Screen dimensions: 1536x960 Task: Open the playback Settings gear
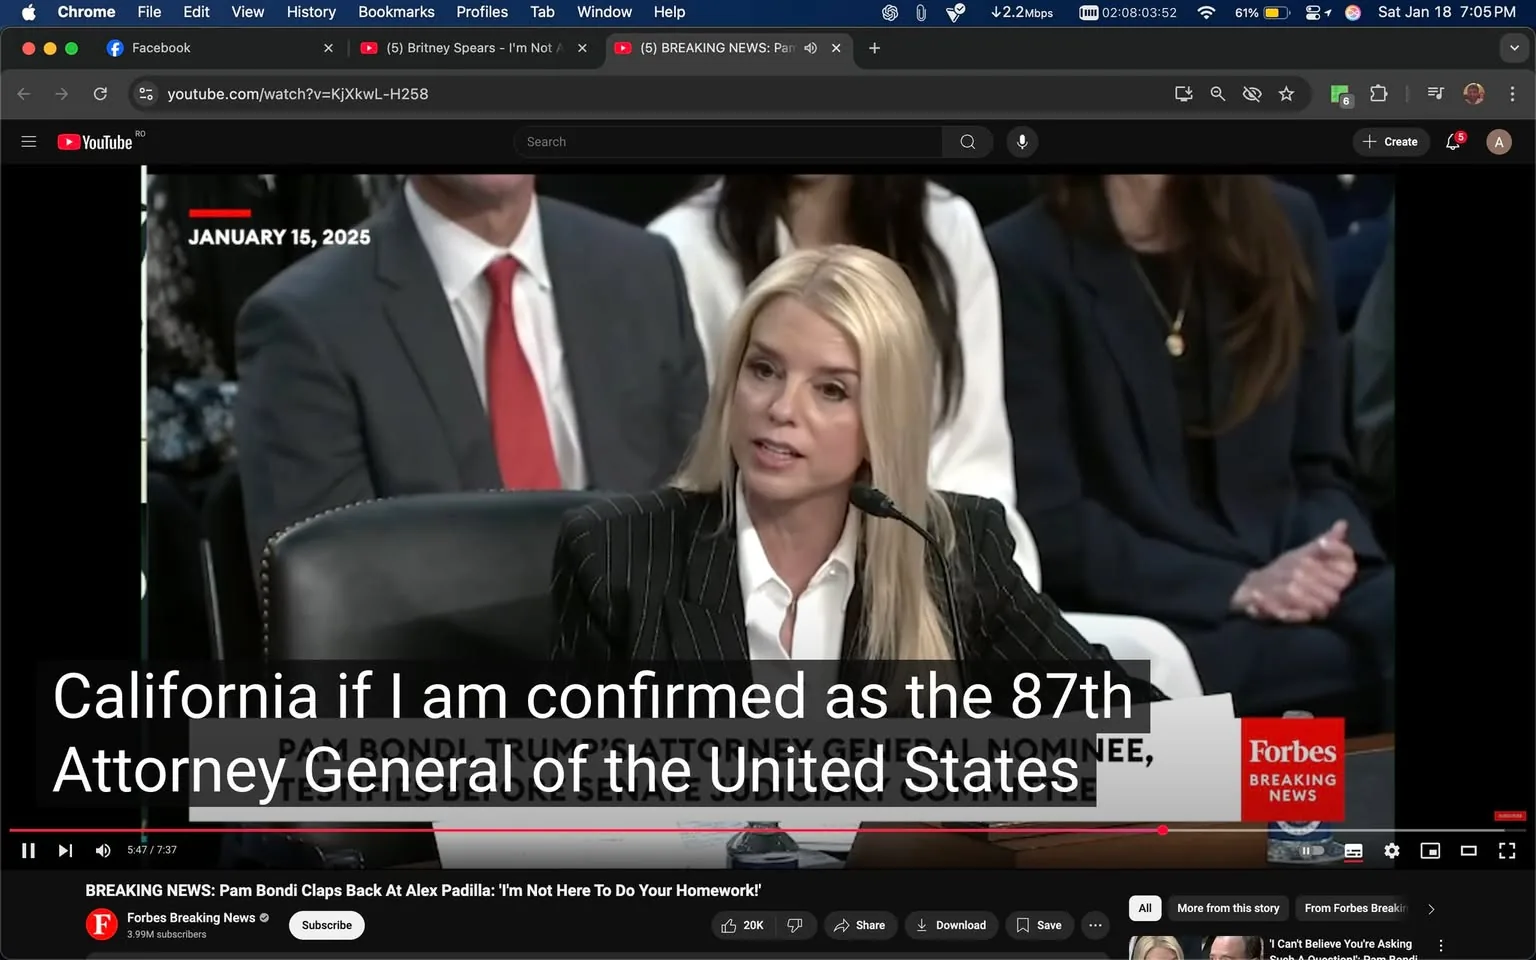click(x=1391, y=851)
